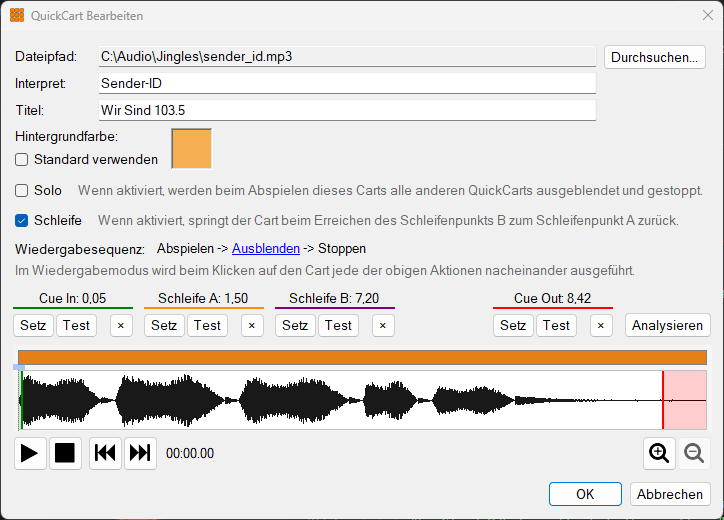The image size is (724, 520).
Task: Start playback with the play button
Action: pos(30,453)
